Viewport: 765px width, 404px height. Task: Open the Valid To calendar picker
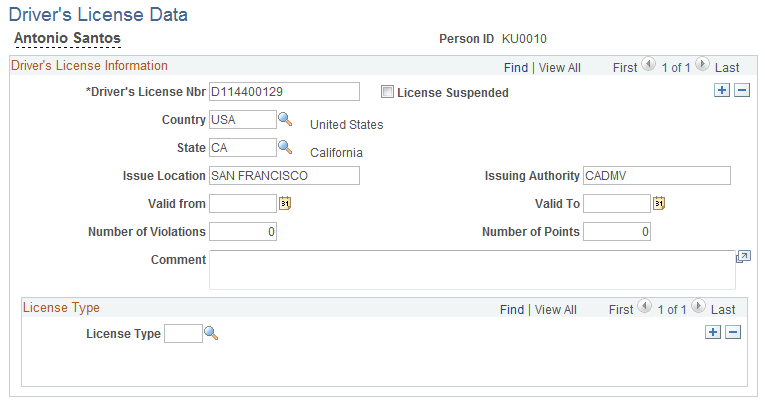(x=659, y=203)
